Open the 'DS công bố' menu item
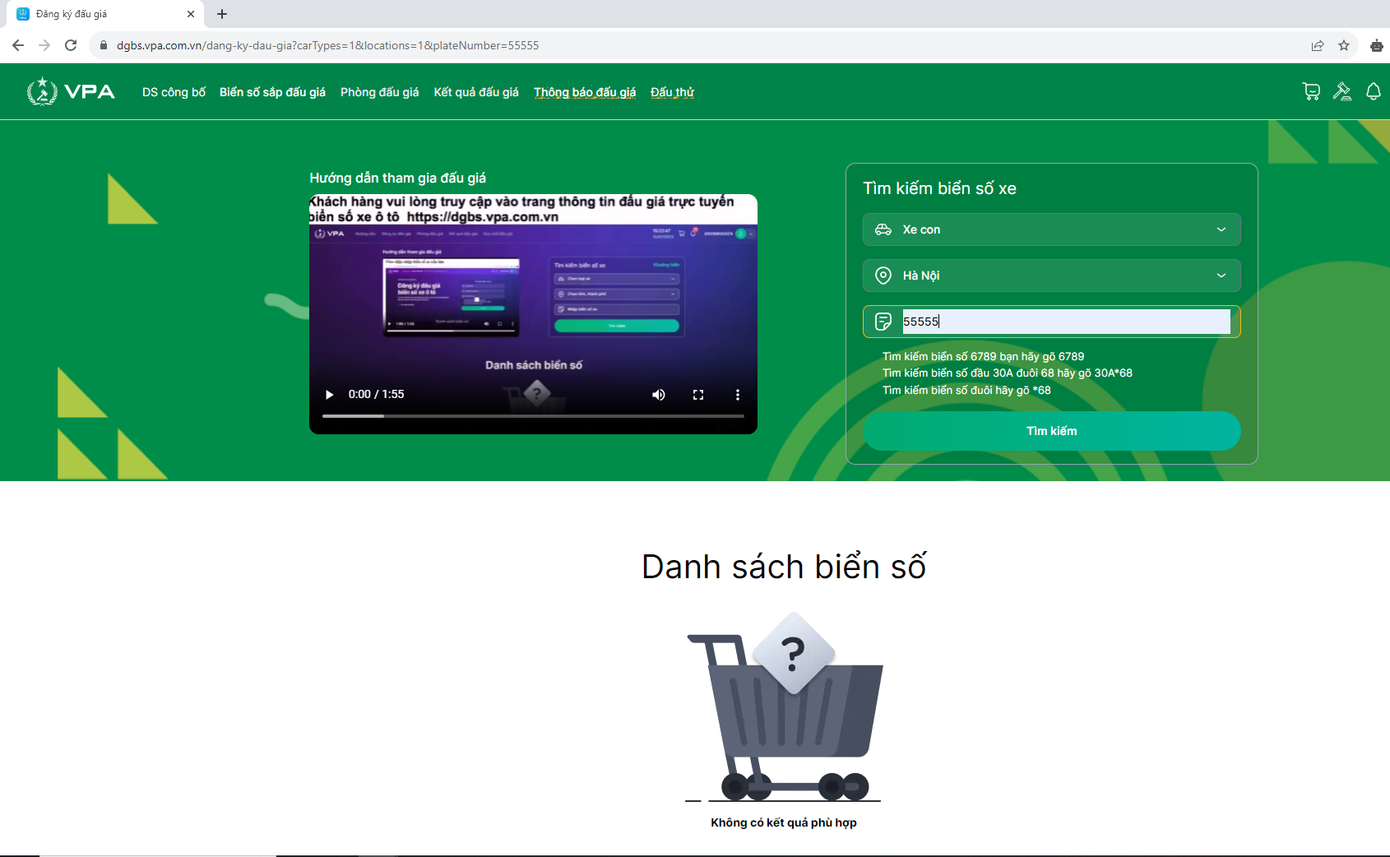 (x=174, y=92)
